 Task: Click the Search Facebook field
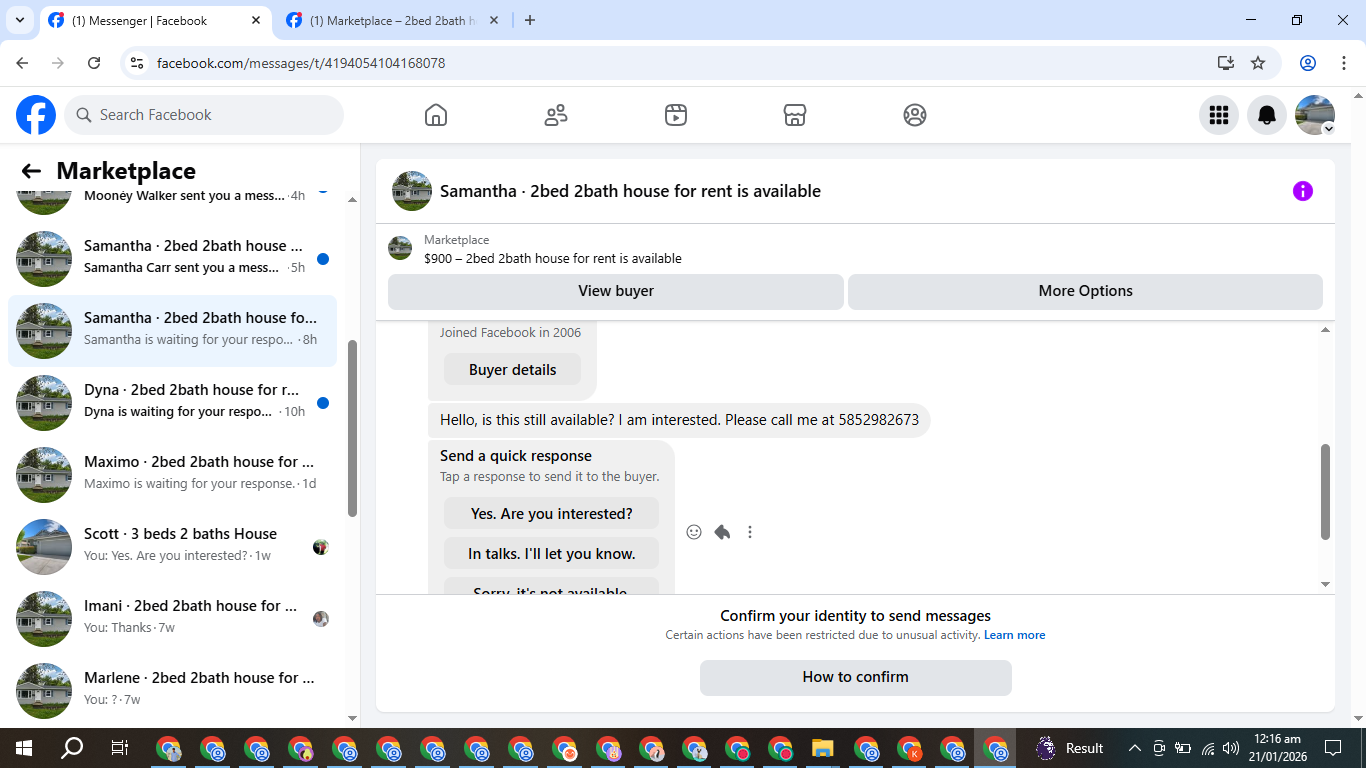point(204,115)
